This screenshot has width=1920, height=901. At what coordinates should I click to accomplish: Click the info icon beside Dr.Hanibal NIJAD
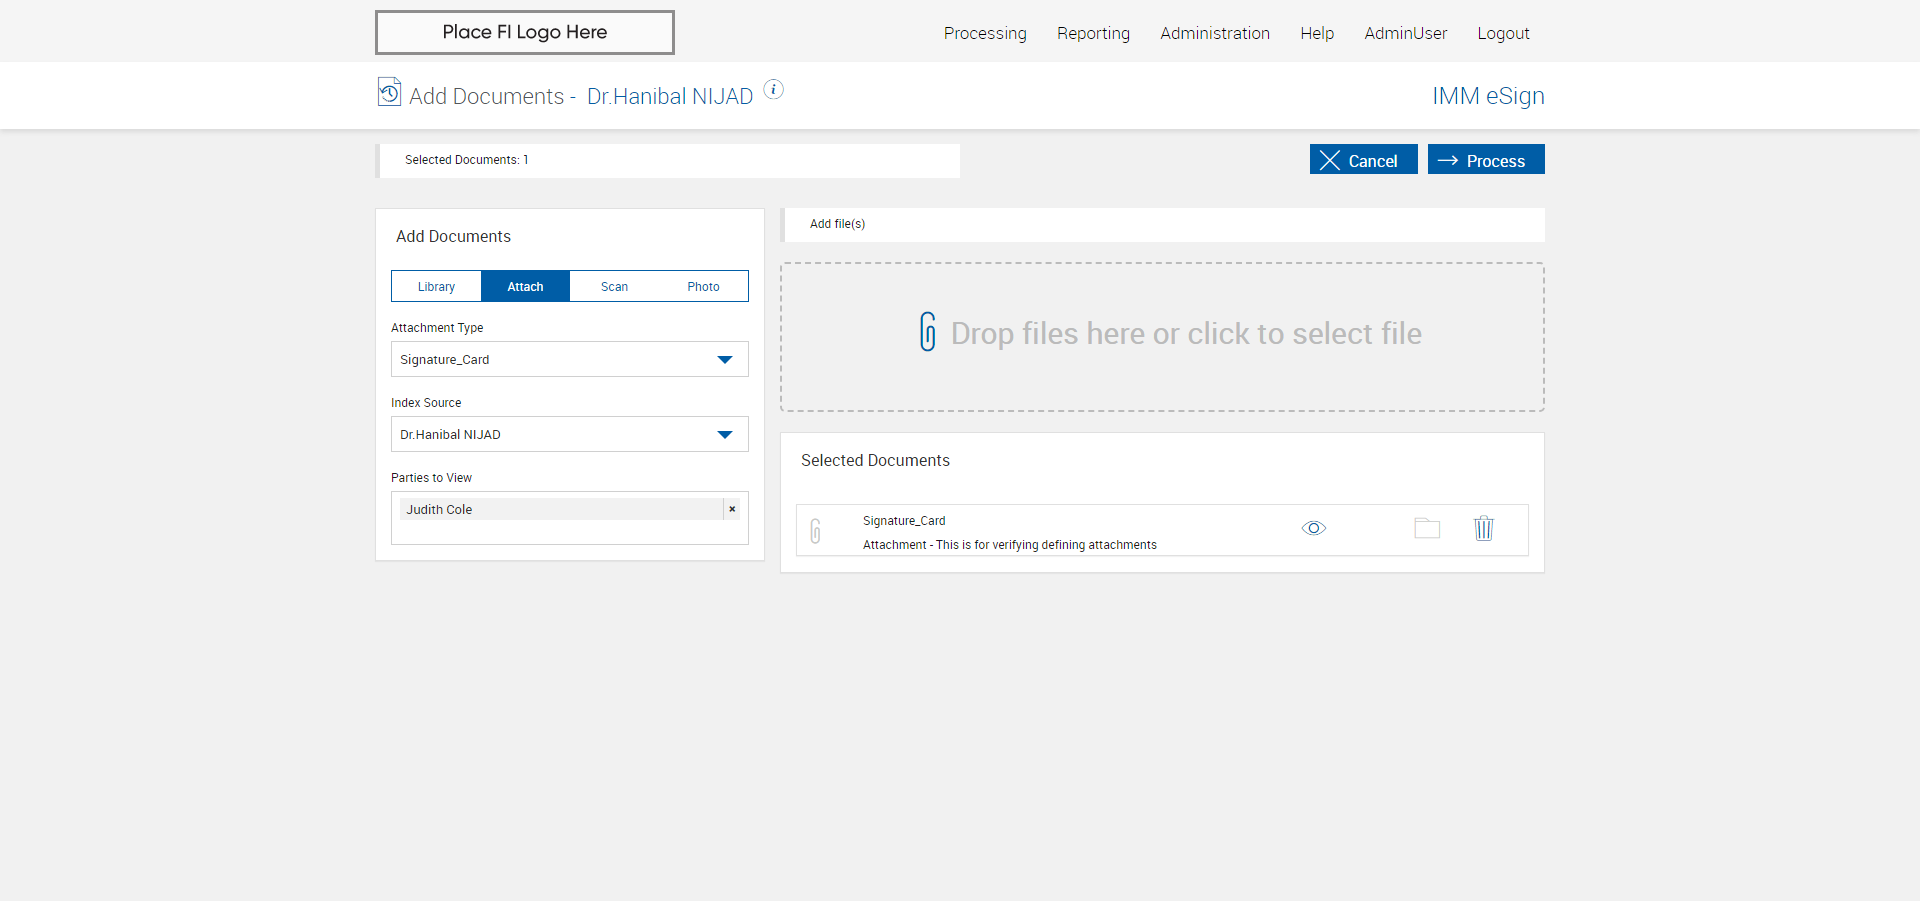point(773,90)
